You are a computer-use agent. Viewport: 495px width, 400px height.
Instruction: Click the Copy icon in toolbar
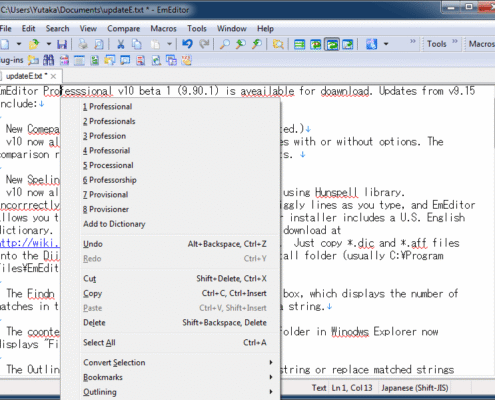coord(137,44)
